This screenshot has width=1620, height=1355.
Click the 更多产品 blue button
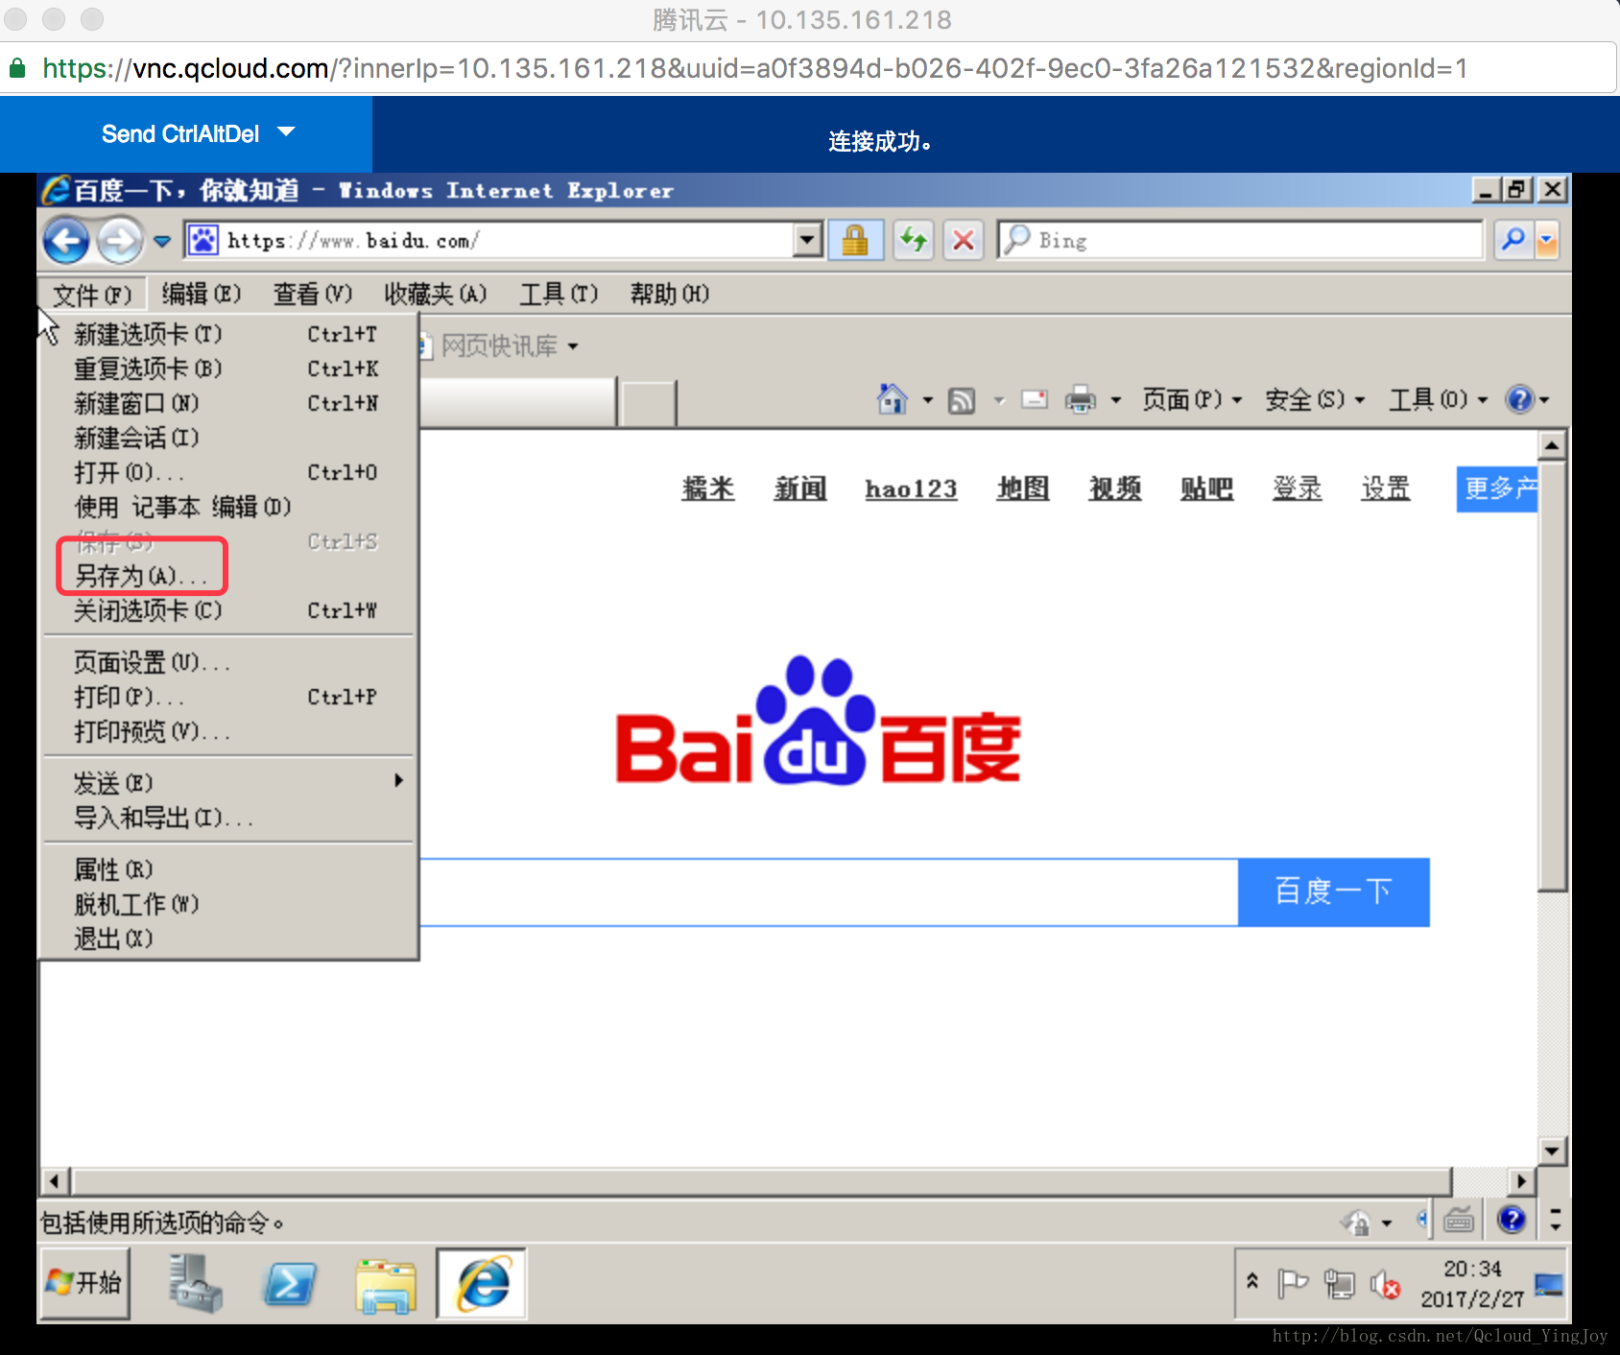pos(1497,488)
